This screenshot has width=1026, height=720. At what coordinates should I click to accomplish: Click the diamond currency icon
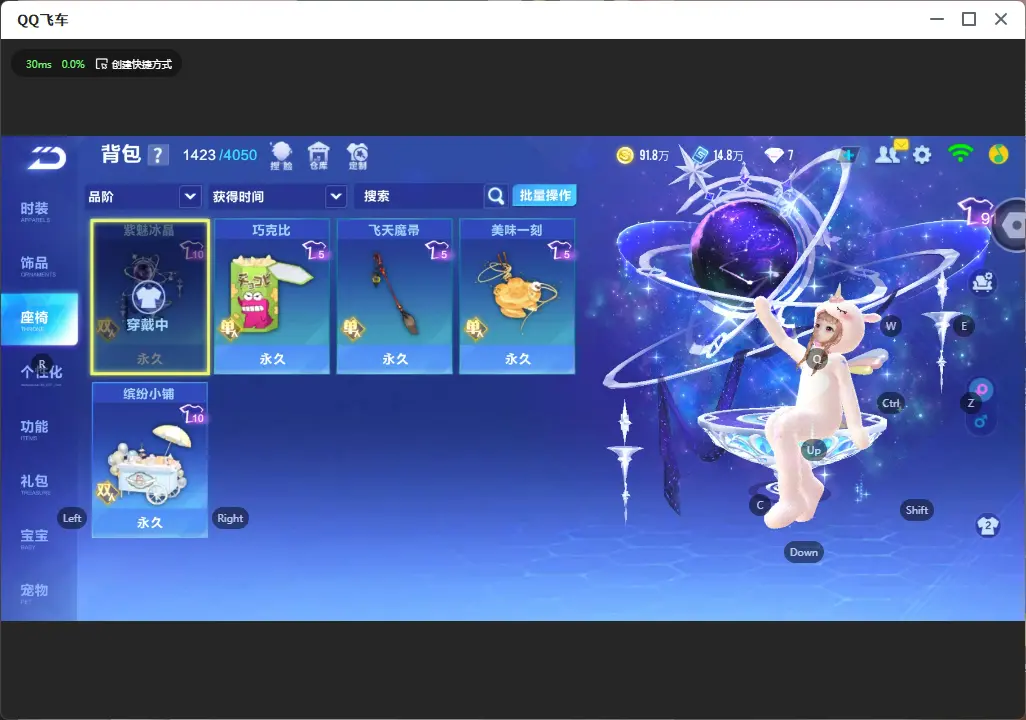tap(774, 155)
